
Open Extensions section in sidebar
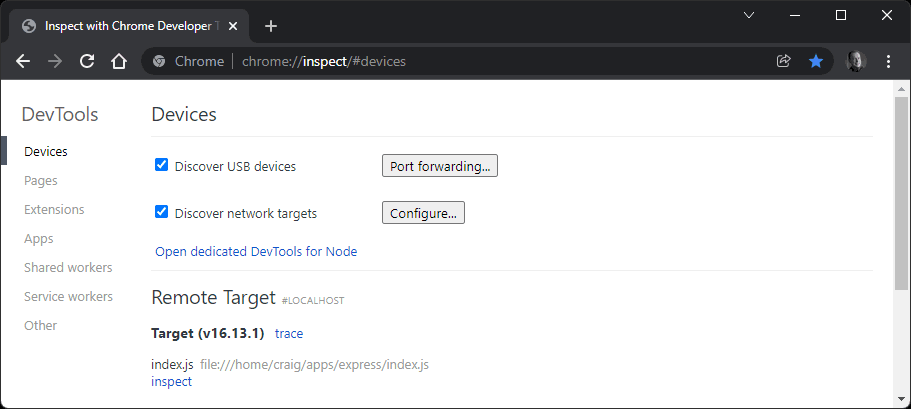(x=54, y=210)
